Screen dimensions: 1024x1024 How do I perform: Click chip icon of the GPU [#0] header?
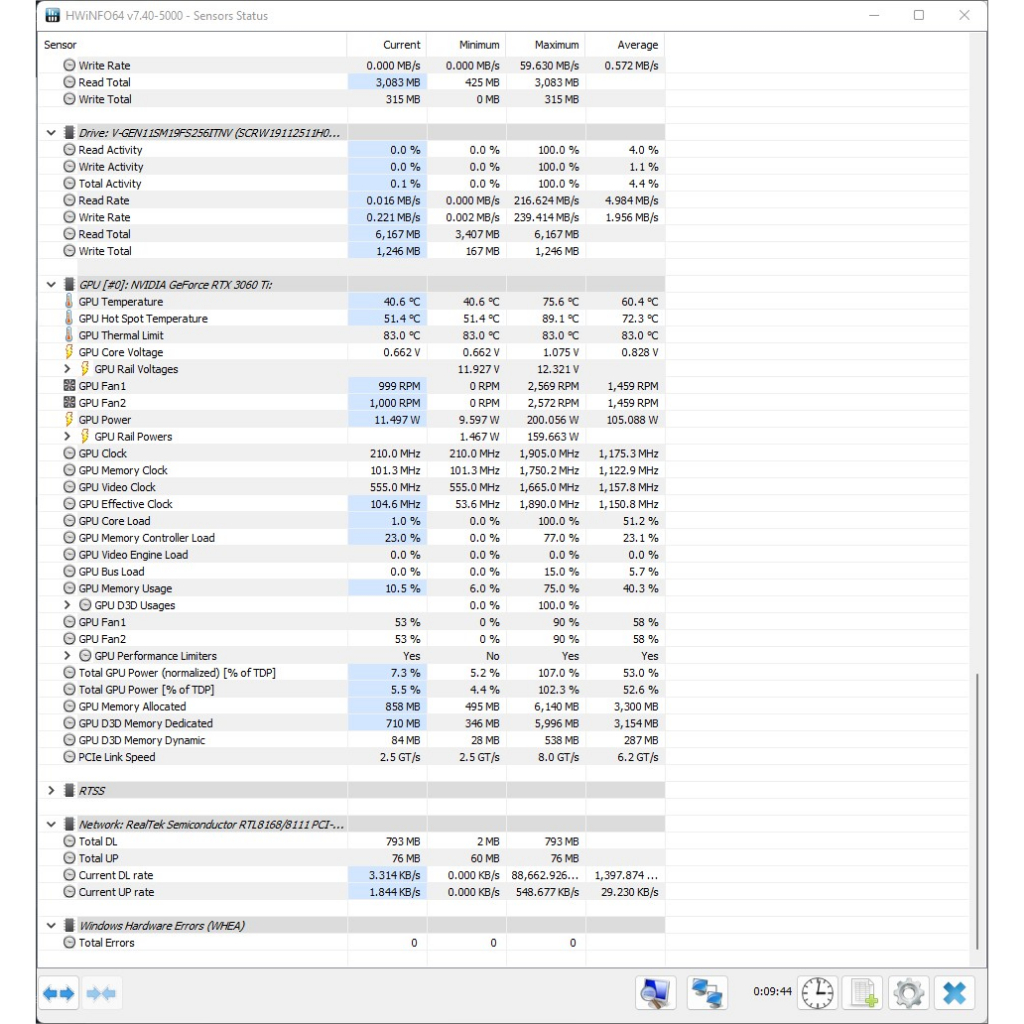coord(69,284)
